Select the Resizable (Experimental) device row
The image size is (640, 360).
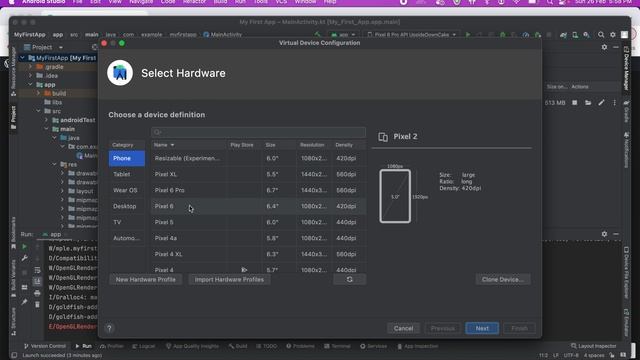click(x=258, y=158)
